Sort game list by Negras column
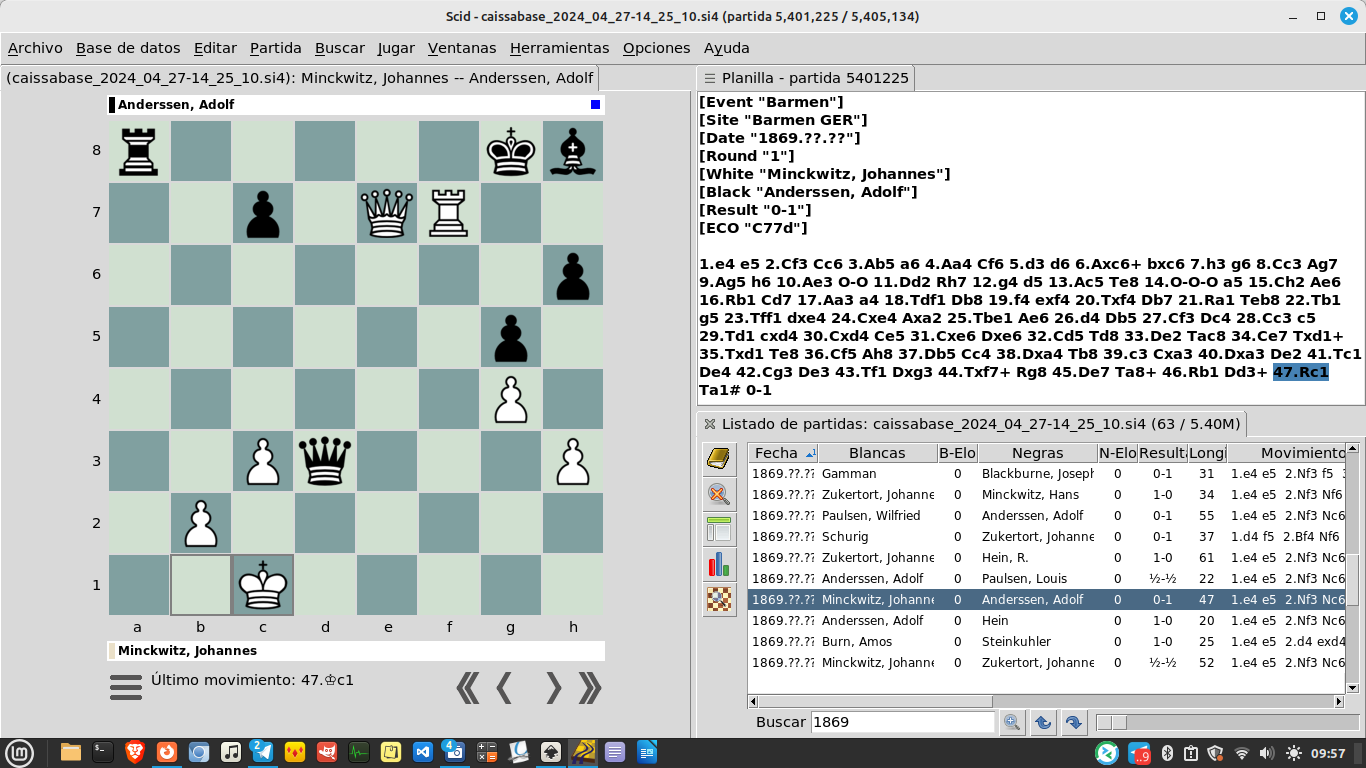Screen dimensions: 1366x768 pos(1037,453)
